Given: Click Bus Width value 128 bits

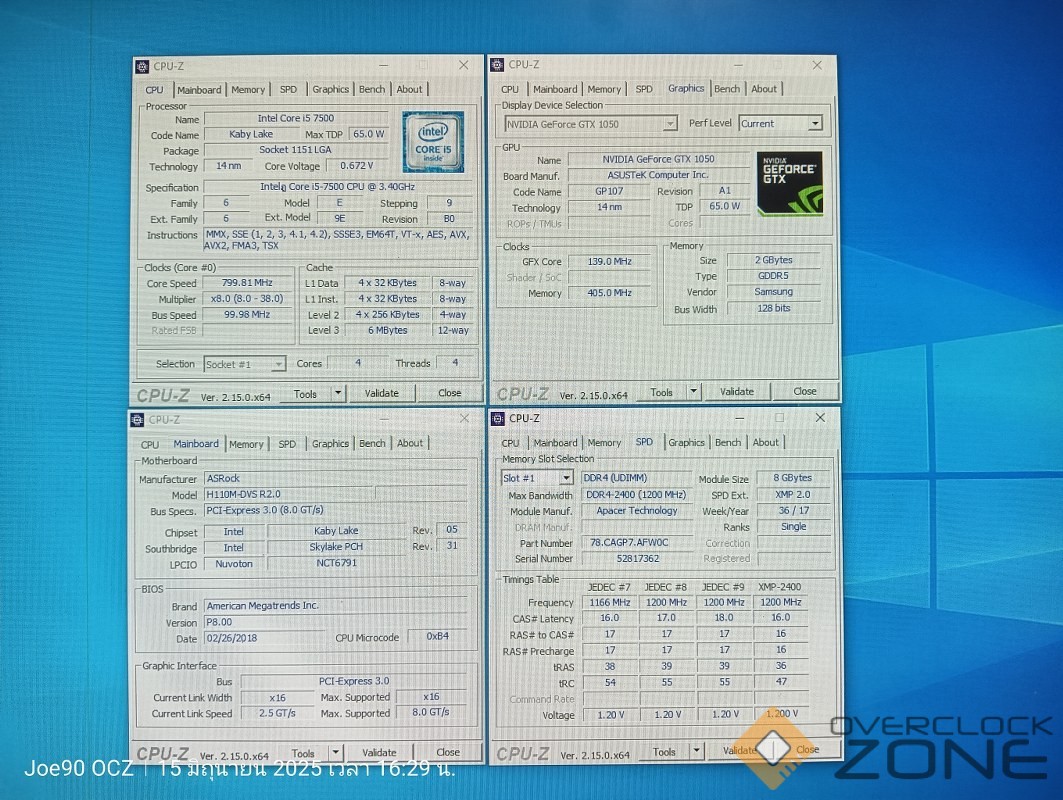Looking at the screenshot, I should coord(774,308).
